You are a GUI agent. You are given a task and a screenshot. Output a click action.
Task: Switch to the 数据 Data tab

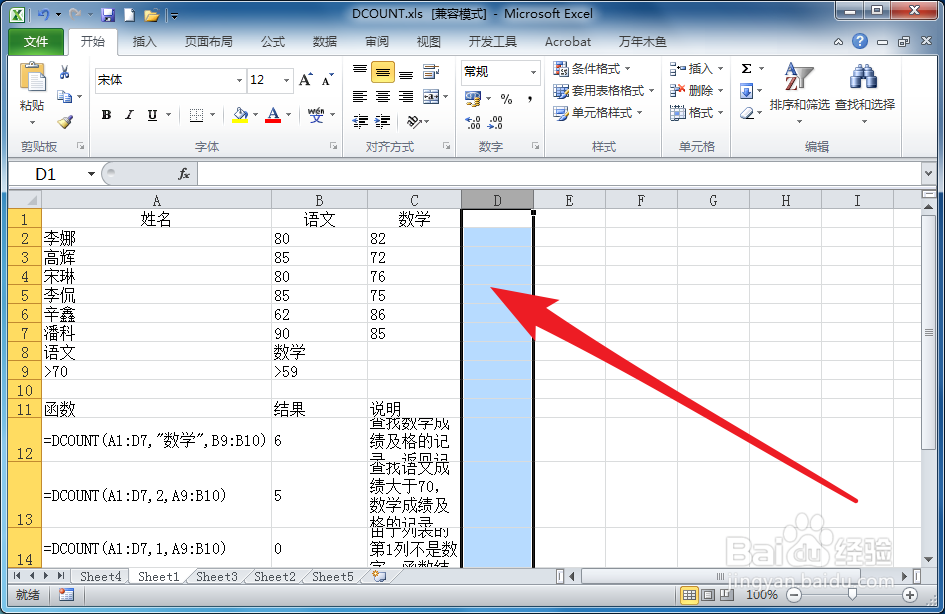(325, 42)
